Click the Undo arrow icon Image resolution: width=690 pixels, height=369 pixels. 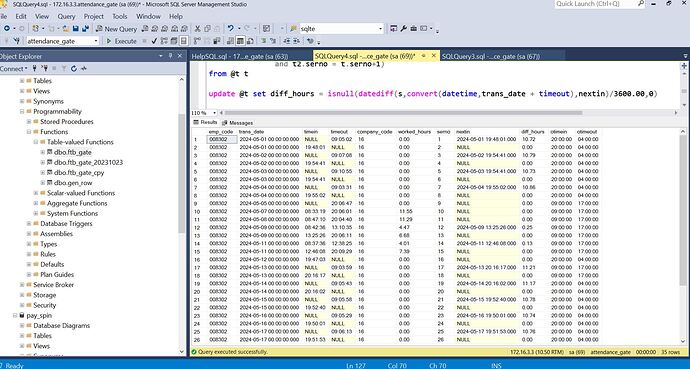point(230,29)
